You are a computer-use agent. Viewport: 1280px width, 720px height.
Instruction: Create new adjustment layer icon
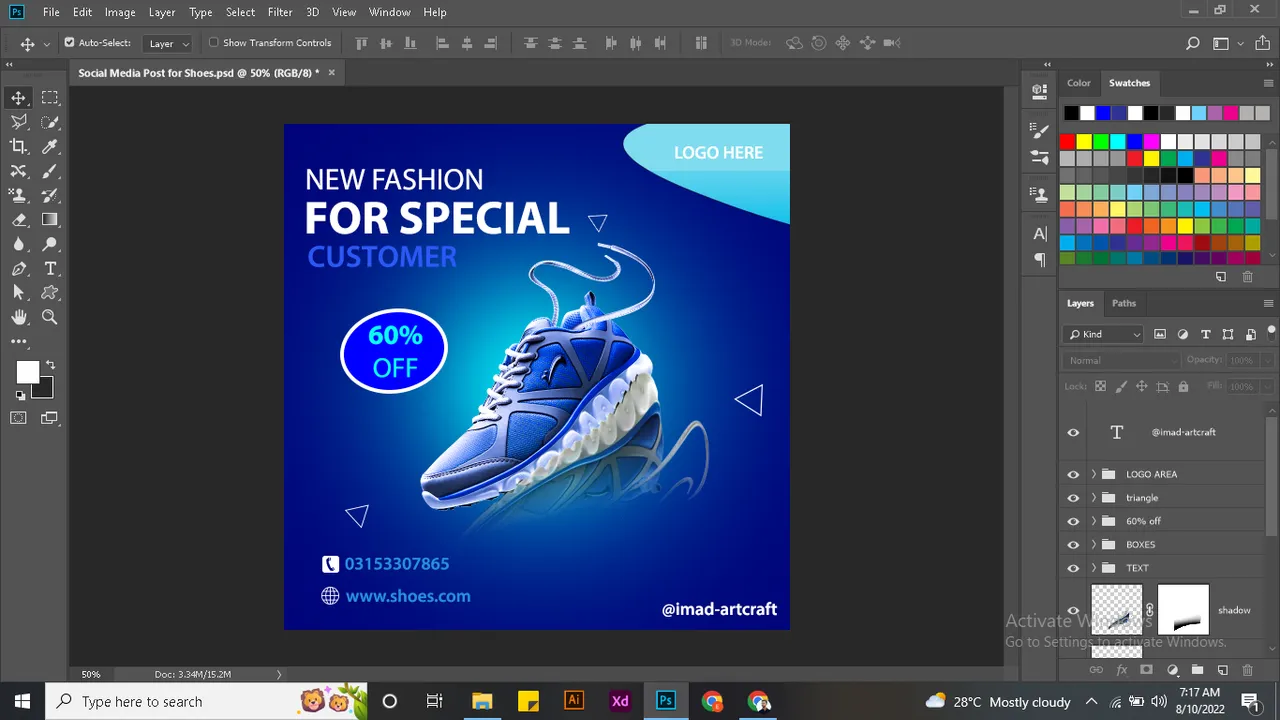(x=1172, y=670)
